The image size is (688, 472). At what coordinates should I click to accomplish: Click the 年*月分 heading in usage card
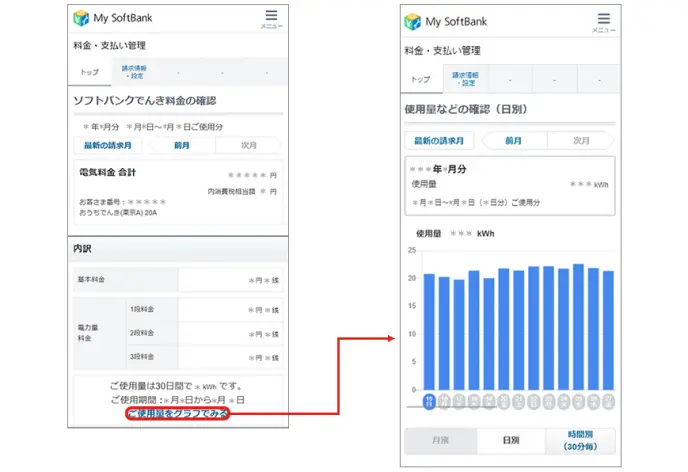tap(438, 169)
